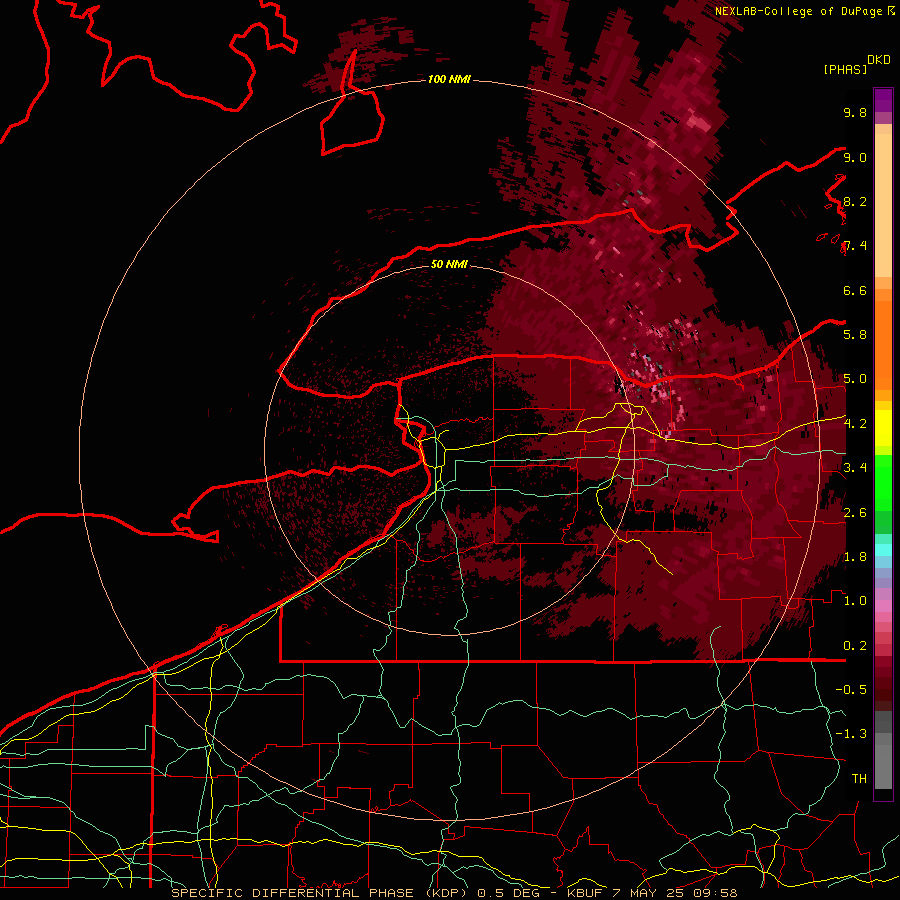Image resolution: width=900 pixels, height=900 pixels.
Task: Pick the cyan band of the color bar
Action: click(x=883, y=550)
